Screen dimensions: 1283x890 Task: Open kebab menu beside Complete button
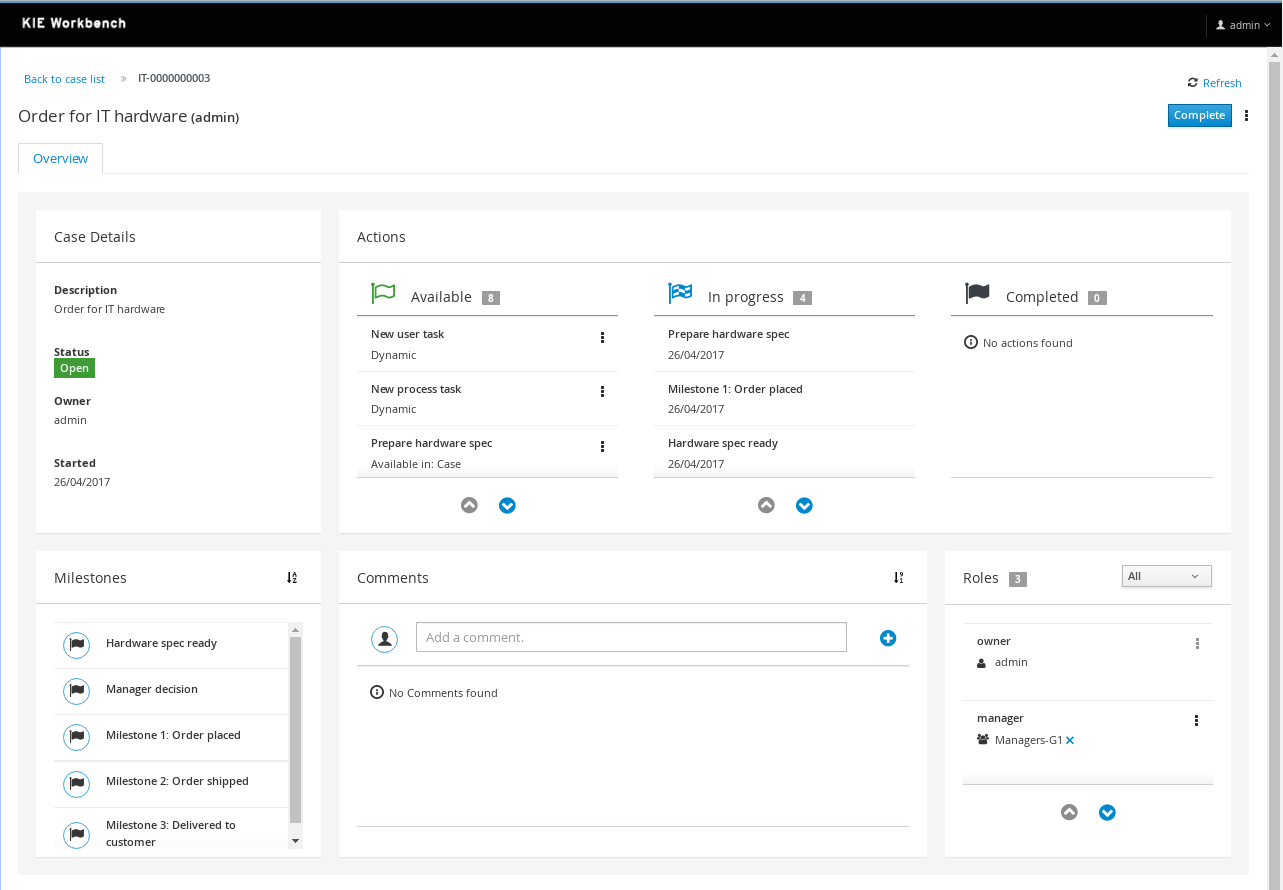(1246, 116)
